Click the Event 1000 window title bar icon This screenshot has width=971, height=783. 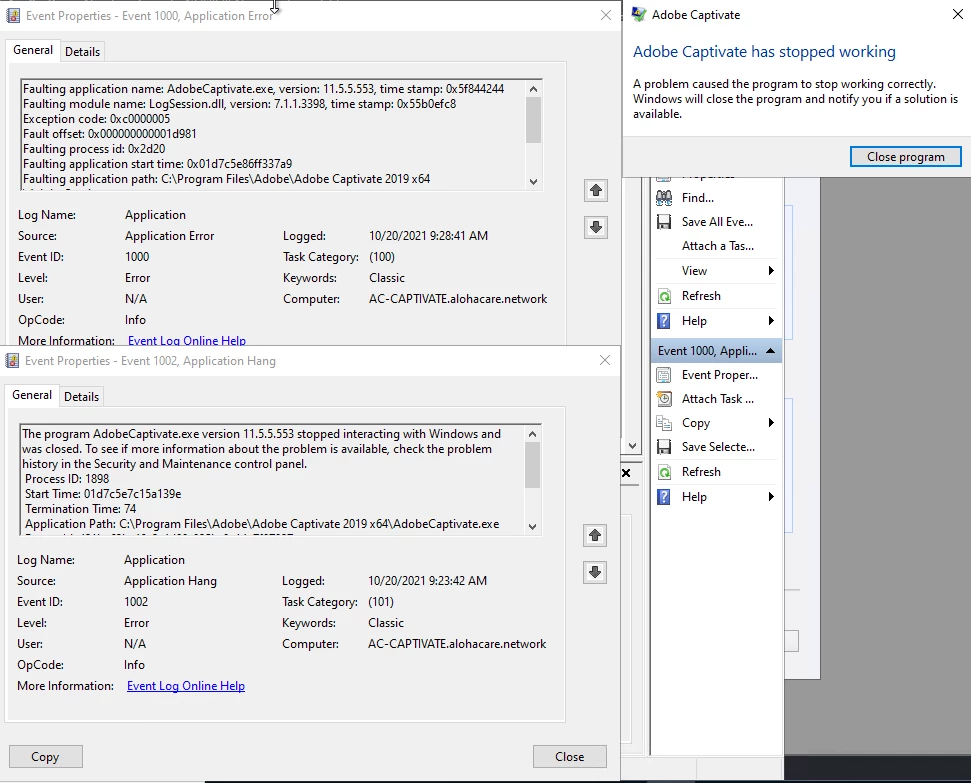coord(13,15)
